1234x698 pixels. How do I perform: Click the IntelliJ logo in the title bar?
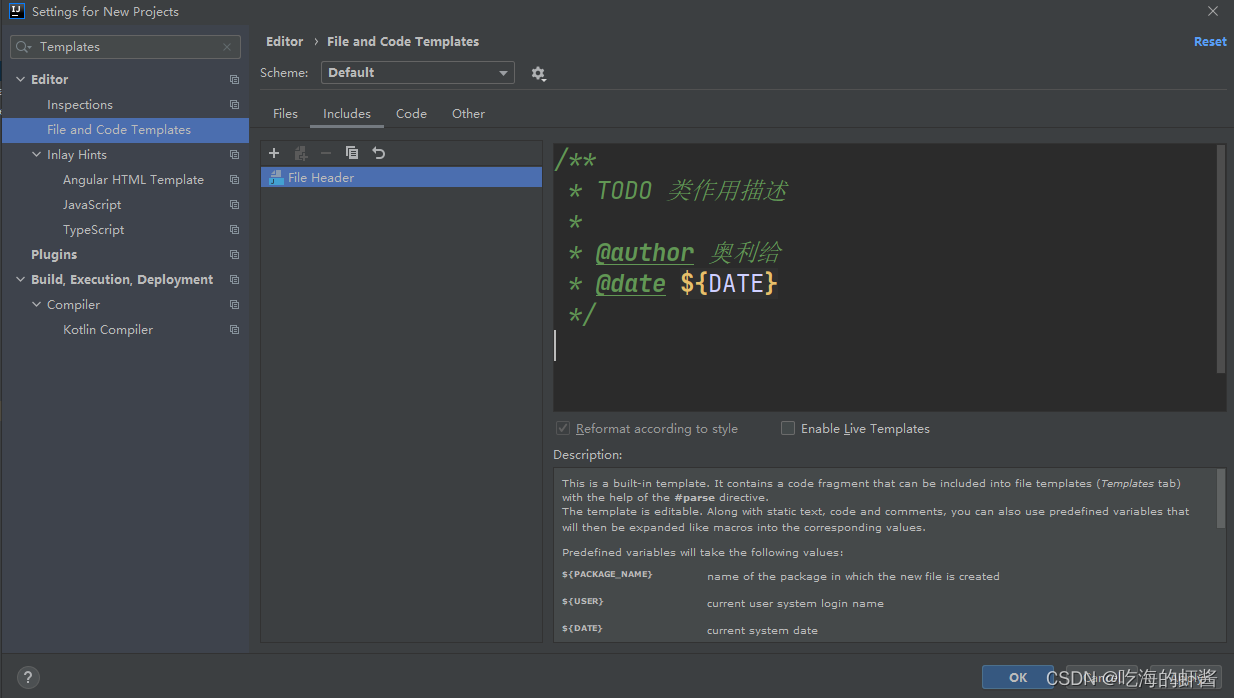coord(16,12)
